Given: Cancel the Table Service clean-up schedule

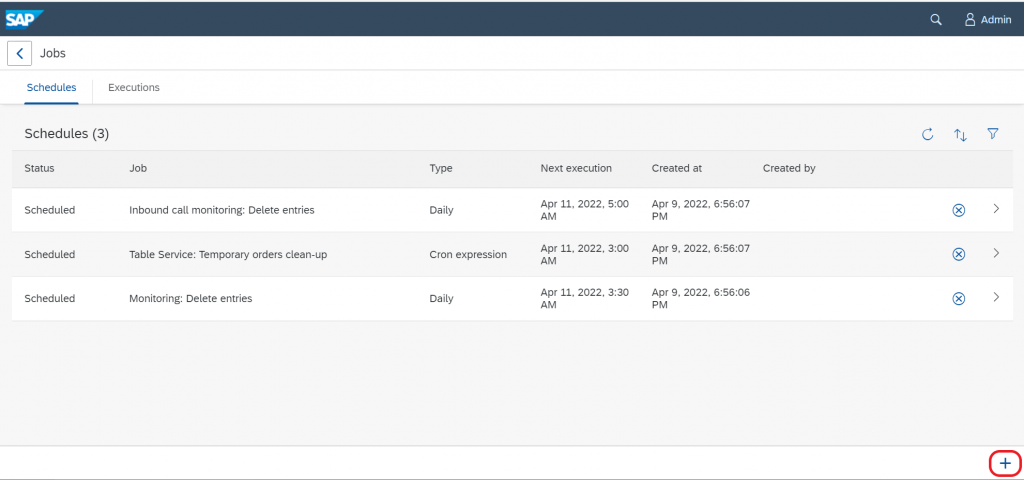Looking at the screenshot, I should click(x=959, y=254).
